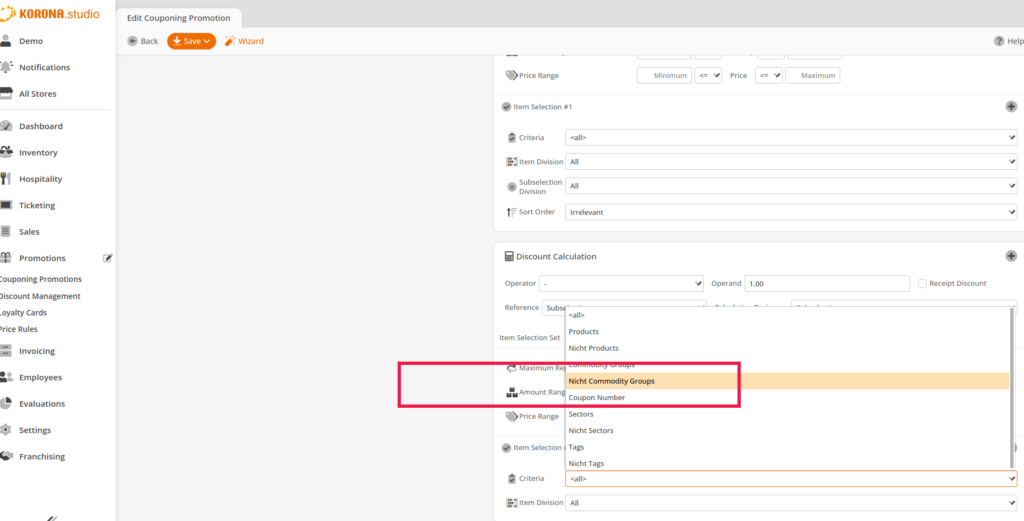Click the Back arrow icon
This screenshot has height=521, width=1024.
(132, 41)
